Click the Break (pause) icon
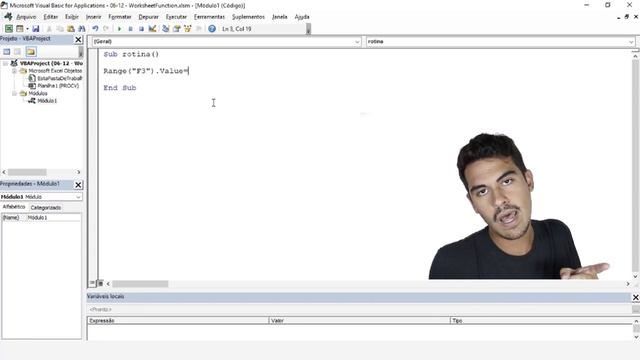Image resolution: width=640 pixels, height=360 pixels. click(130, 29)
